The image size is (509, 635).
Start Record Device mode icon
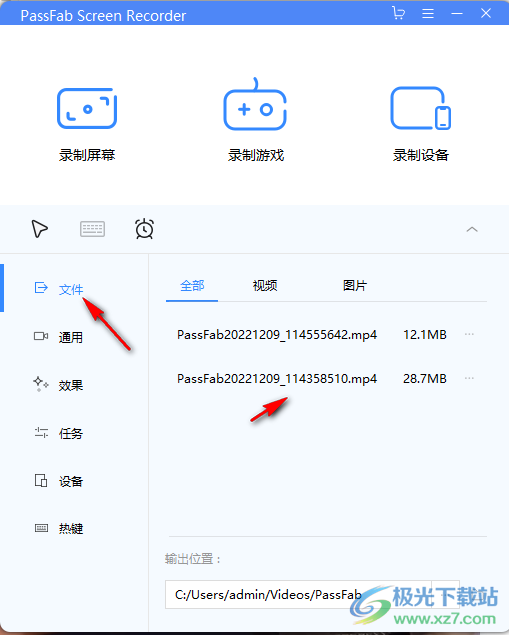(x=421, y=108)
